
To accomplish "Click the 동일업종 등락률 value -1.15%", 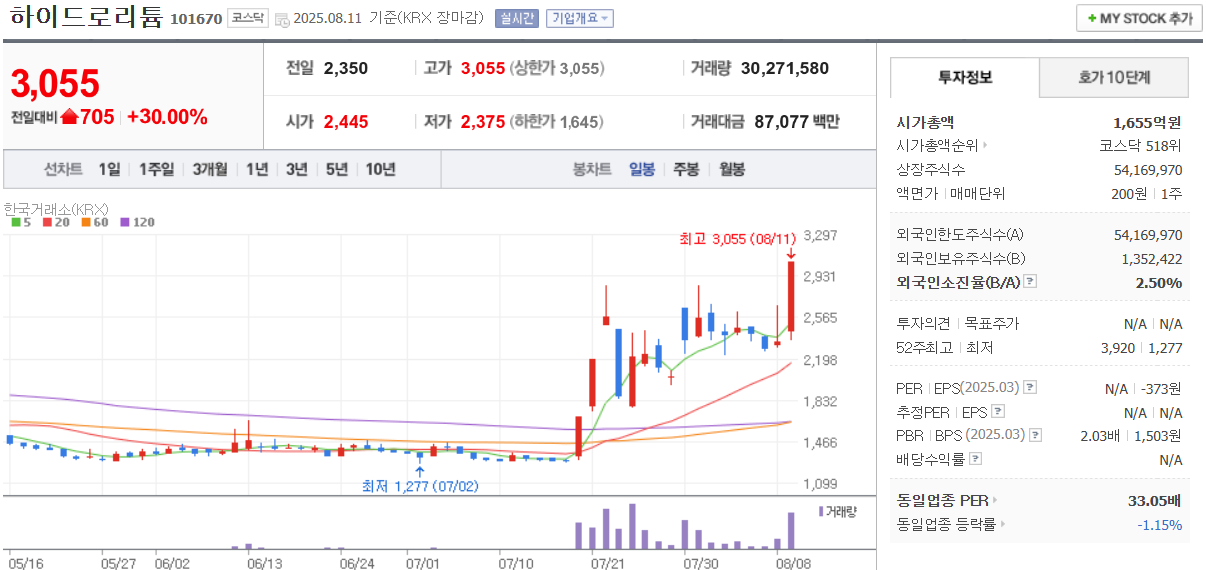I will (1159, 524).
